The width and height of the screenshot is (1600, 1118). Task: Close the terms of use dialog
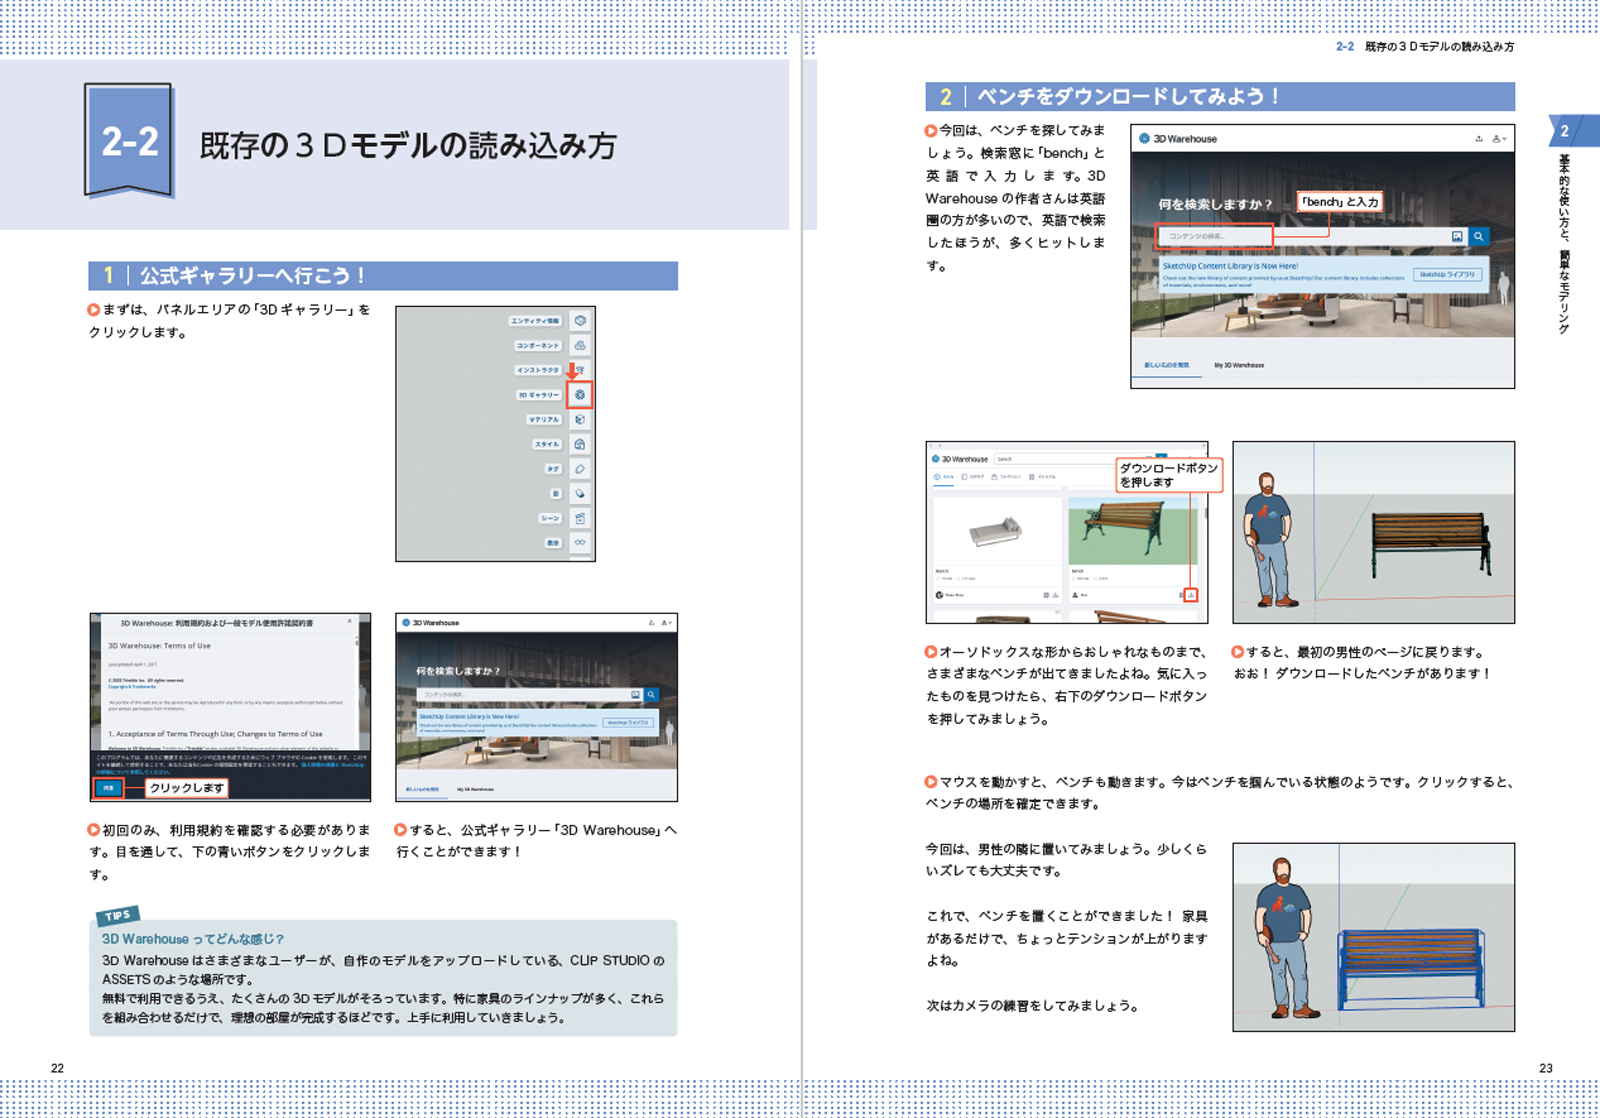349,622
